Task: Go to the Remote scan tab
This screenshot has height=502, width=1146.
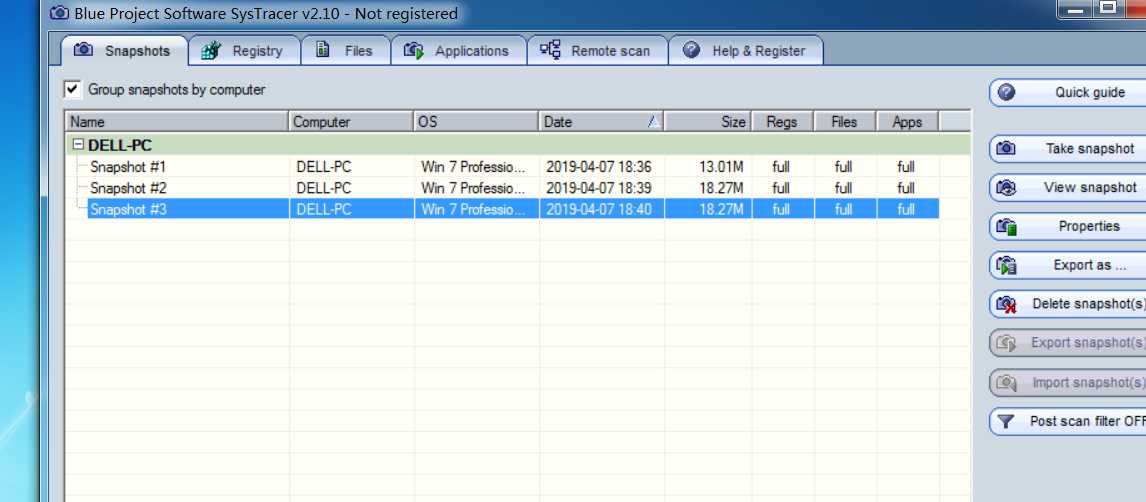Action: [597, 50]
